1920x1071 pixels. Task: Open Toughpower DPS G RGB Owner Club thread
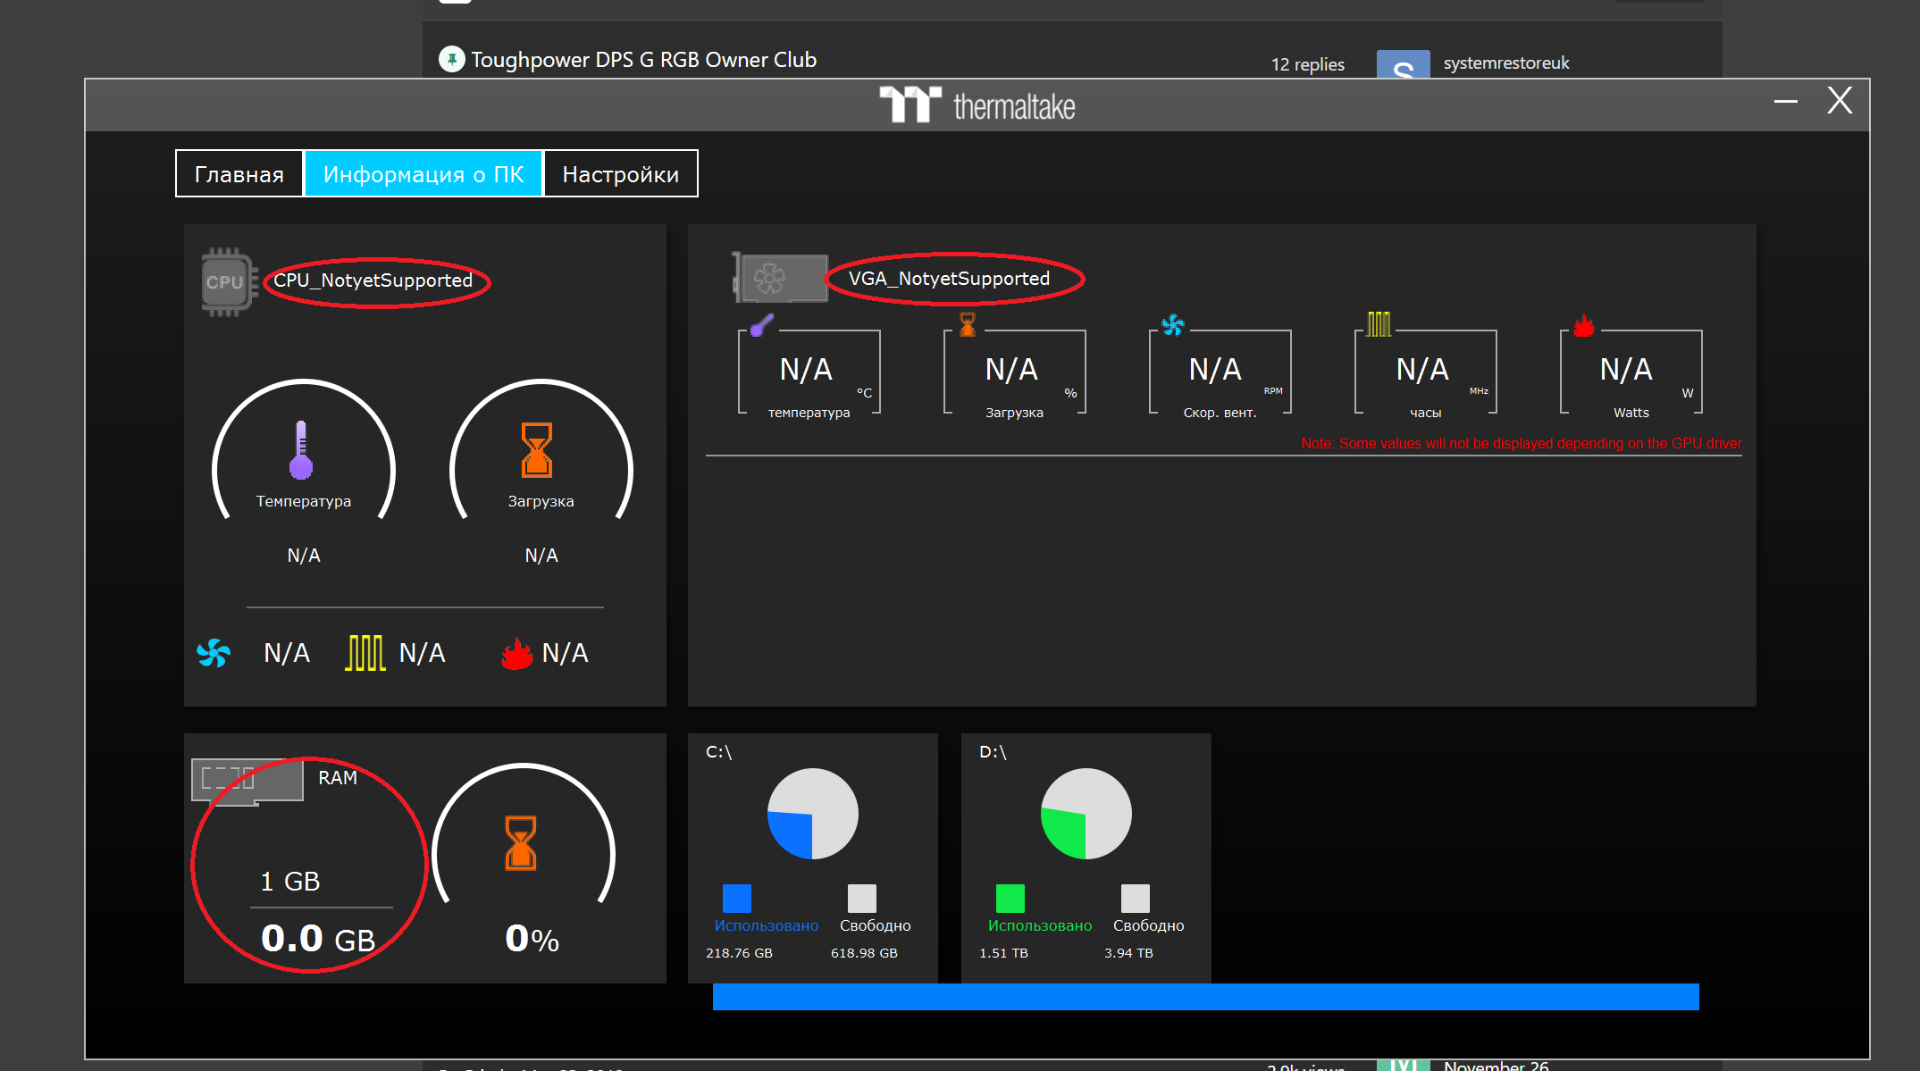(644, 60)
